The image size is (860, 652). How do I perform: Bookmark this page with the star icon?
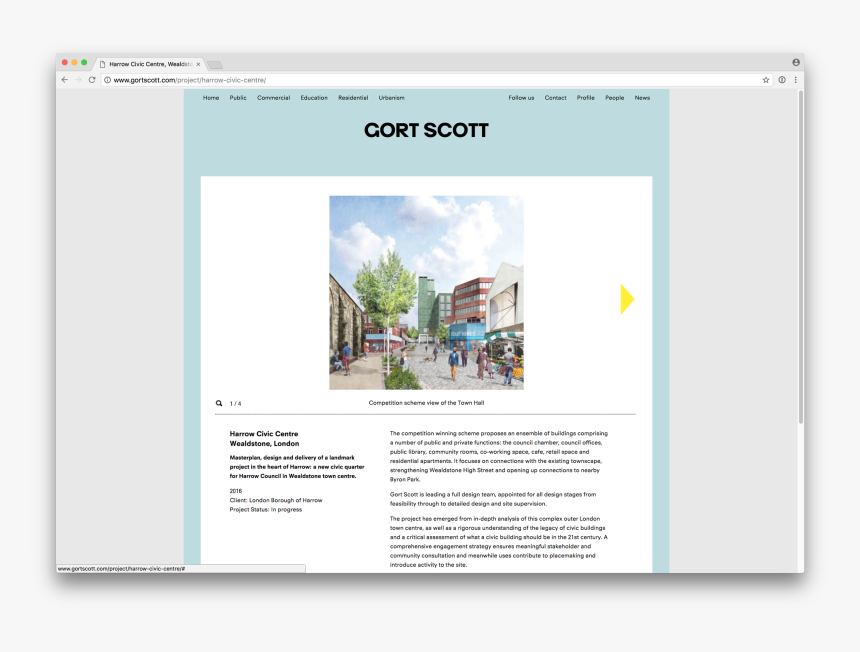click(766, 80)
